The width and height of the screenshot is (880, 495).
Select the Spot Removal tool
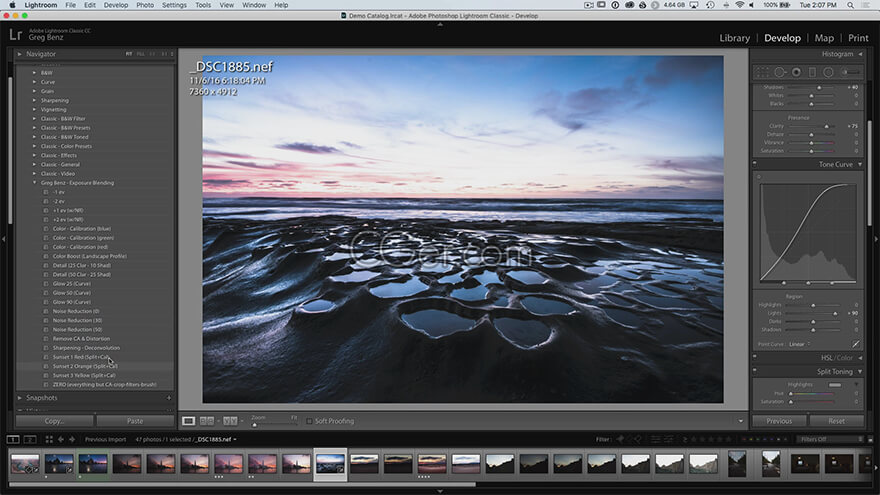(780, 72)
